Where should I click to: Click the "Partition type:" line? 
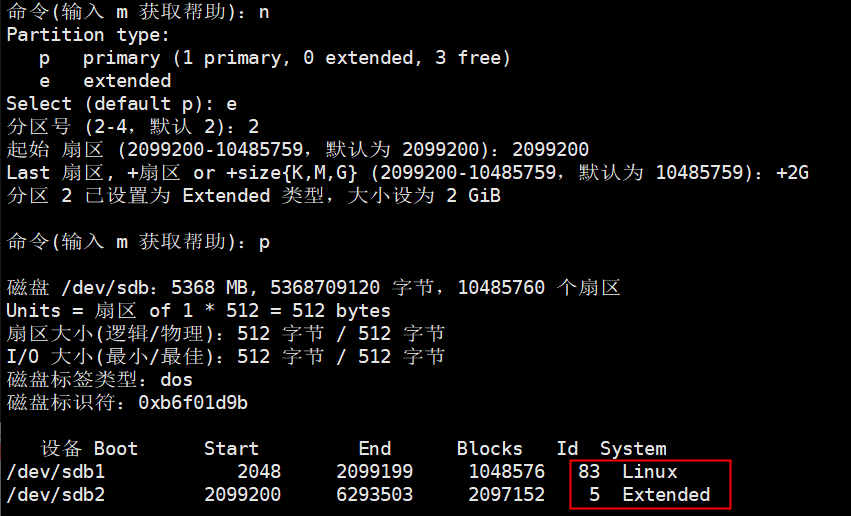(x=88, y=35)
